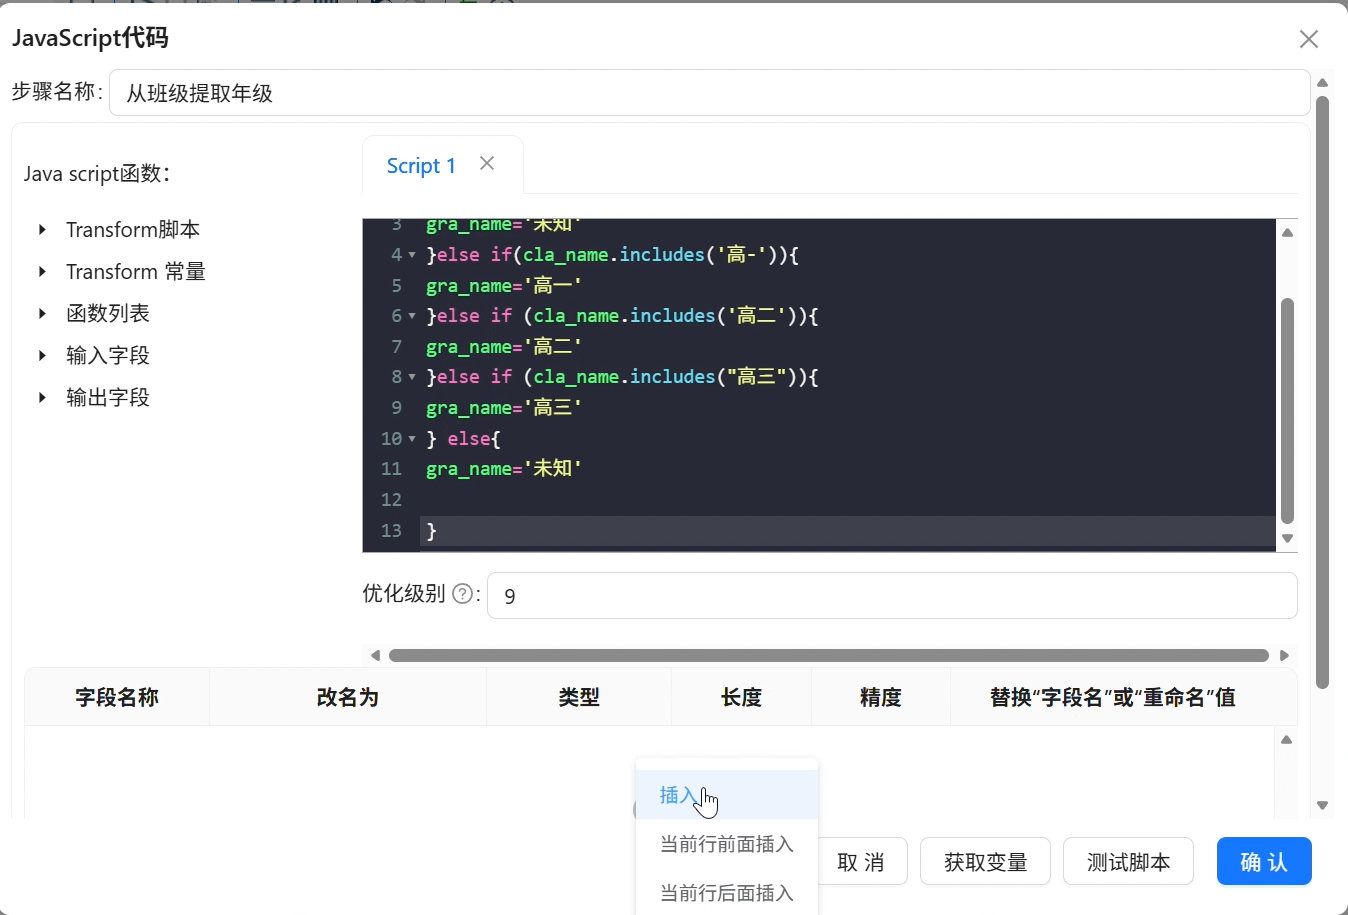The height and width of the screenshot is (915, 1348).
Task: Expand the Transform 常量 tree node
Action: pos(42,272)
